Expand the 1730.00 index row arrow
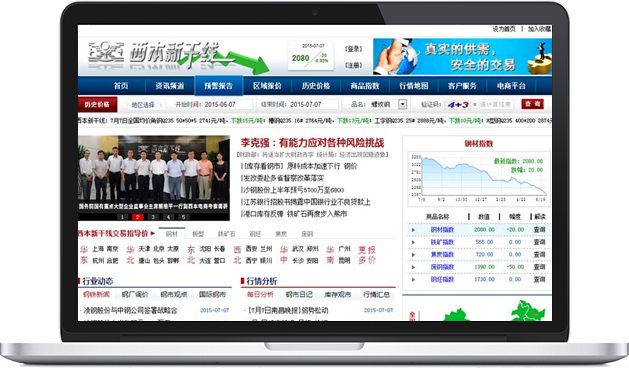629x368 pixels. (413, 280)
